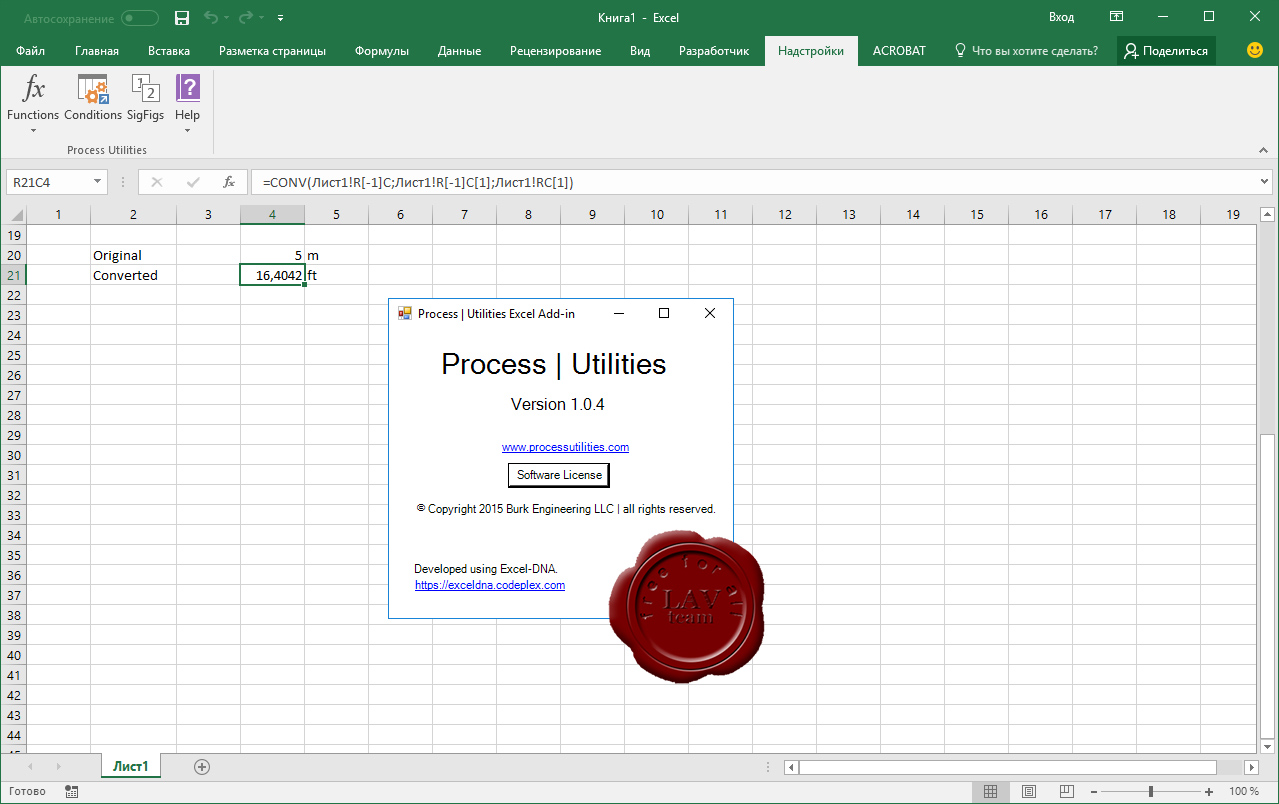Image resolution: width=1279 pixels, height=804 pixels.
Task: Switch to Normal view in status bar
Action: point(990,791)
